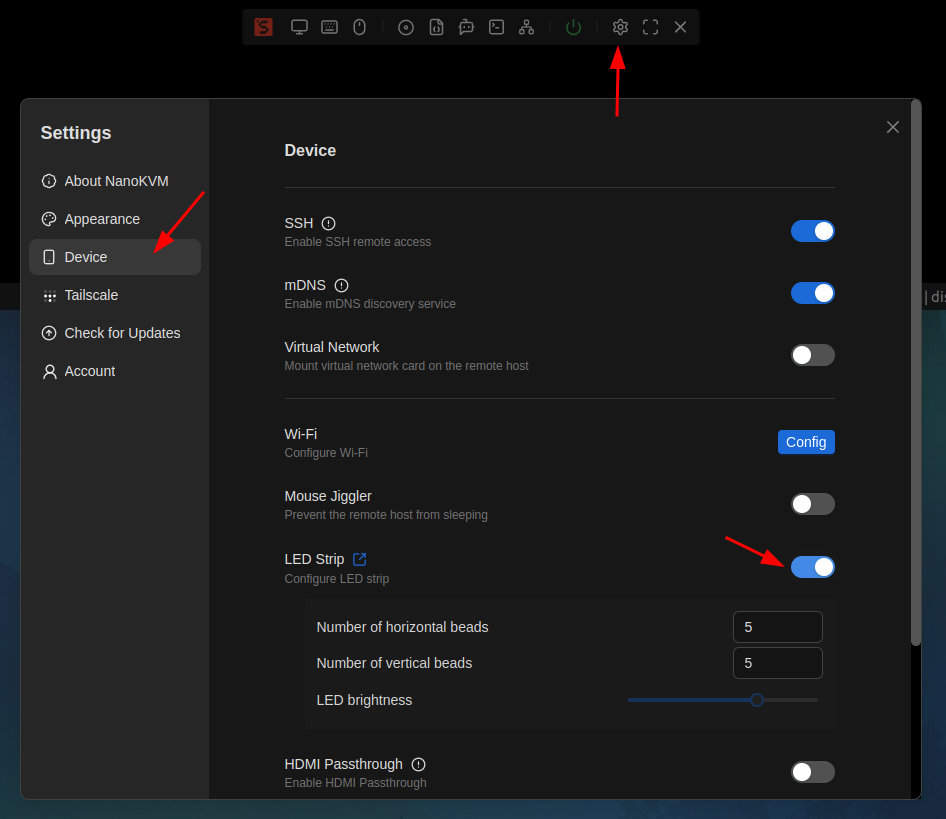Open the Appearance settings section
The image size is (946, 819).
[102, 219]
